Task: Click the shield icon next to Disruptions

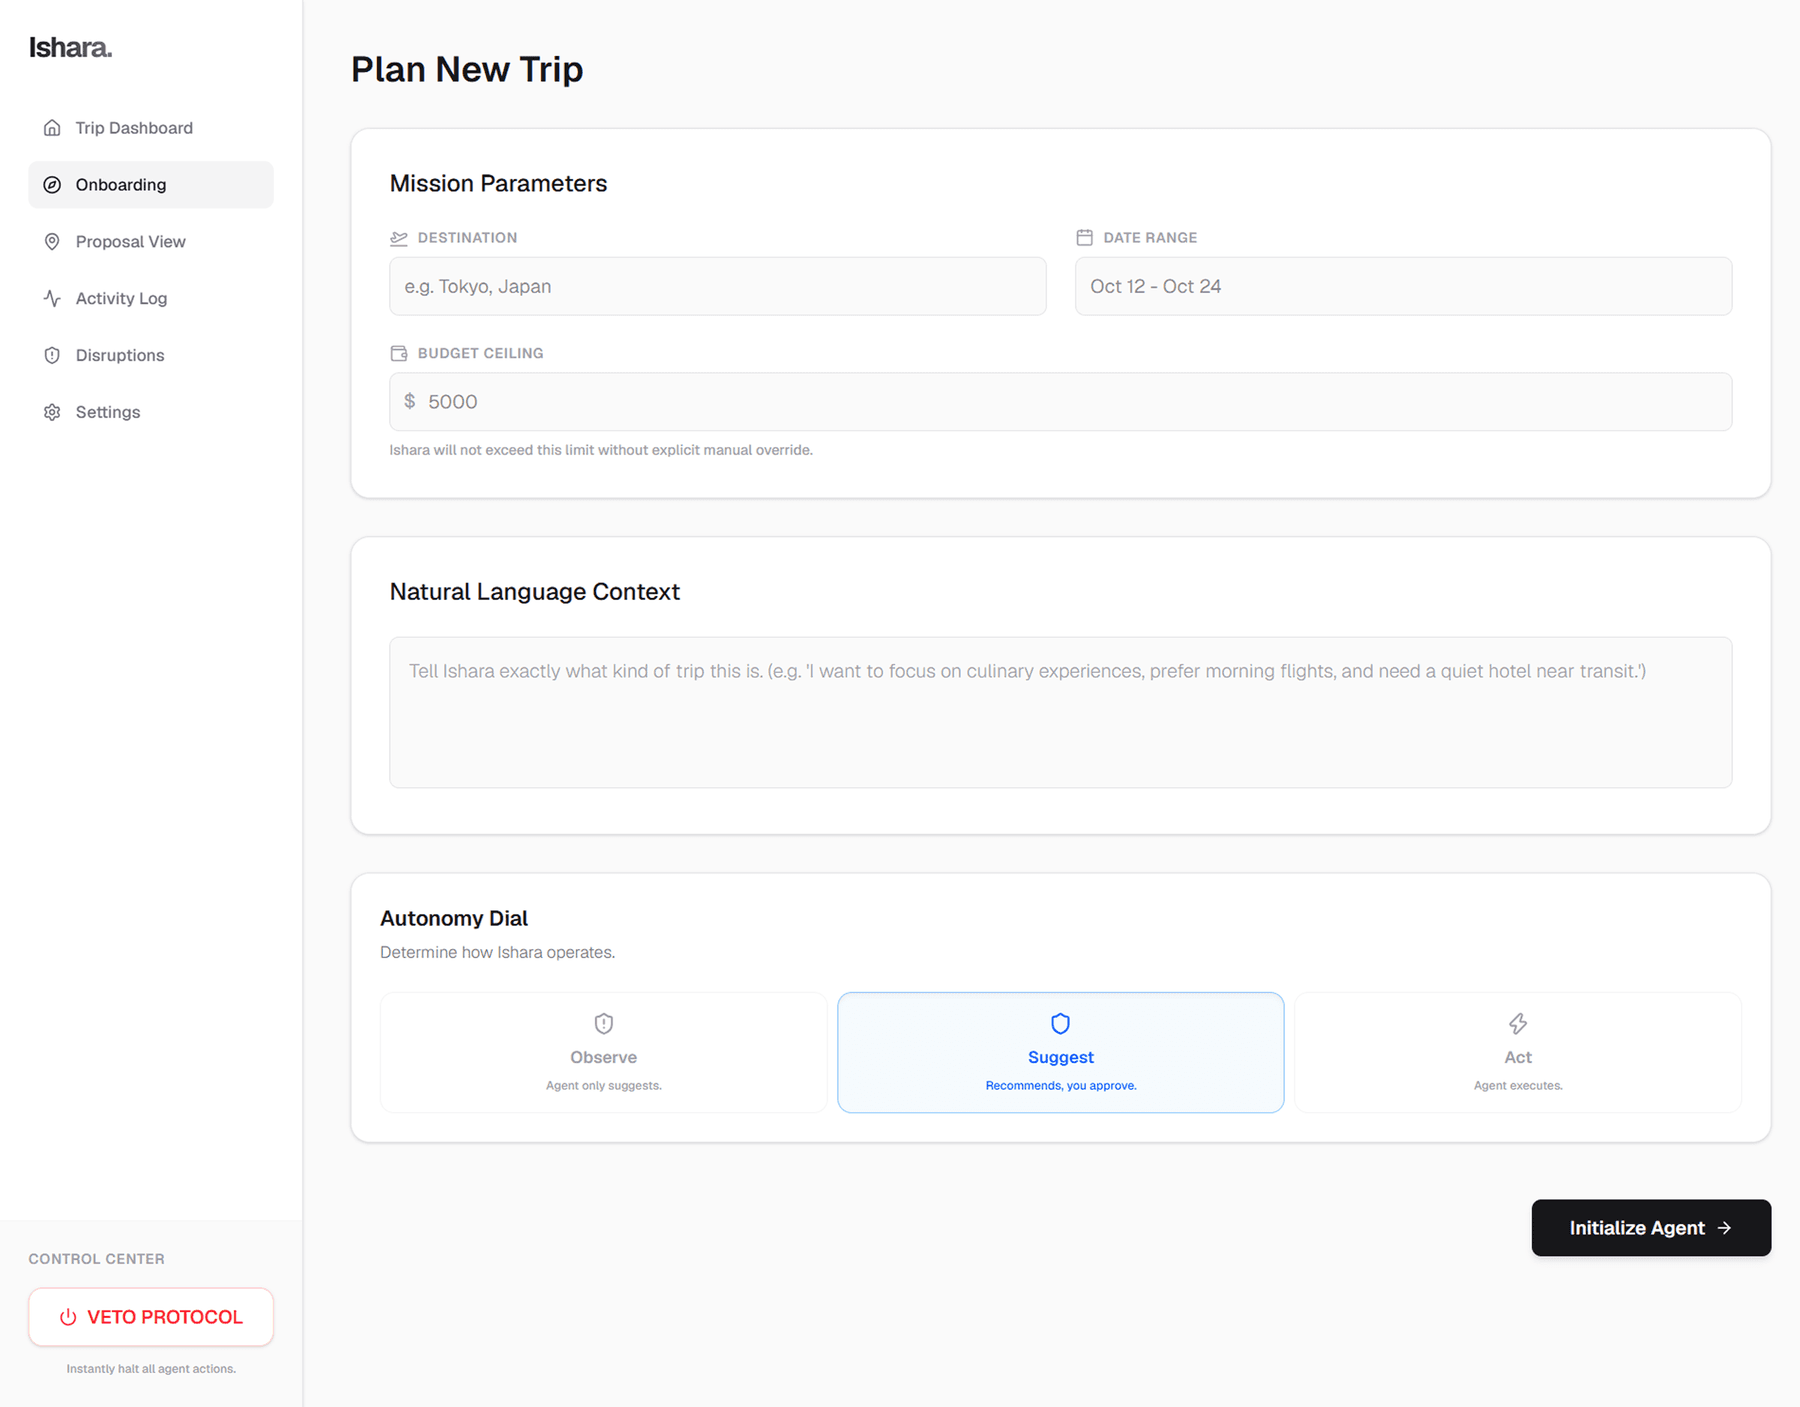Action: pyautogui.click(x=52, y=355)
